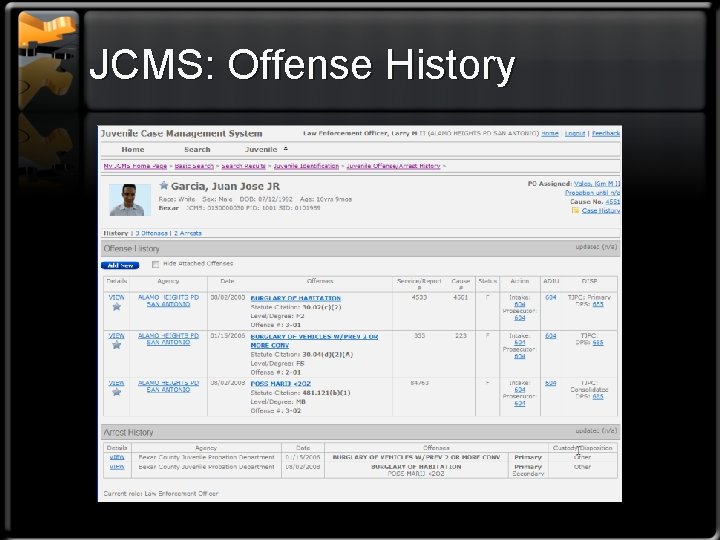
Task: Open Alamo Heights PD link in Poss Marij row
Action: (x=169, y=386)
